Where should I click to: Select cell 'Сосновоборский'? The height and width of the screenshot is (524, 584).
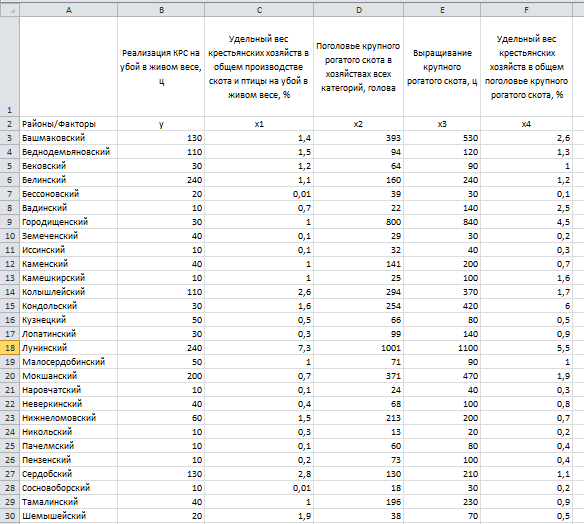click(69, 488)
